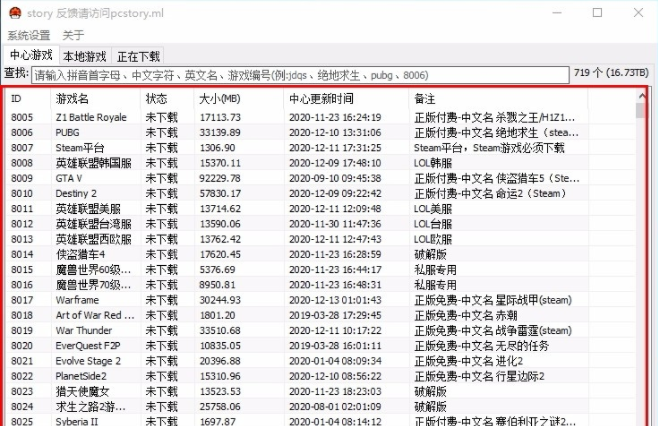Switch to the 中心游戏 tab
The height and width of the screenshot is (426, 658).
31,55
